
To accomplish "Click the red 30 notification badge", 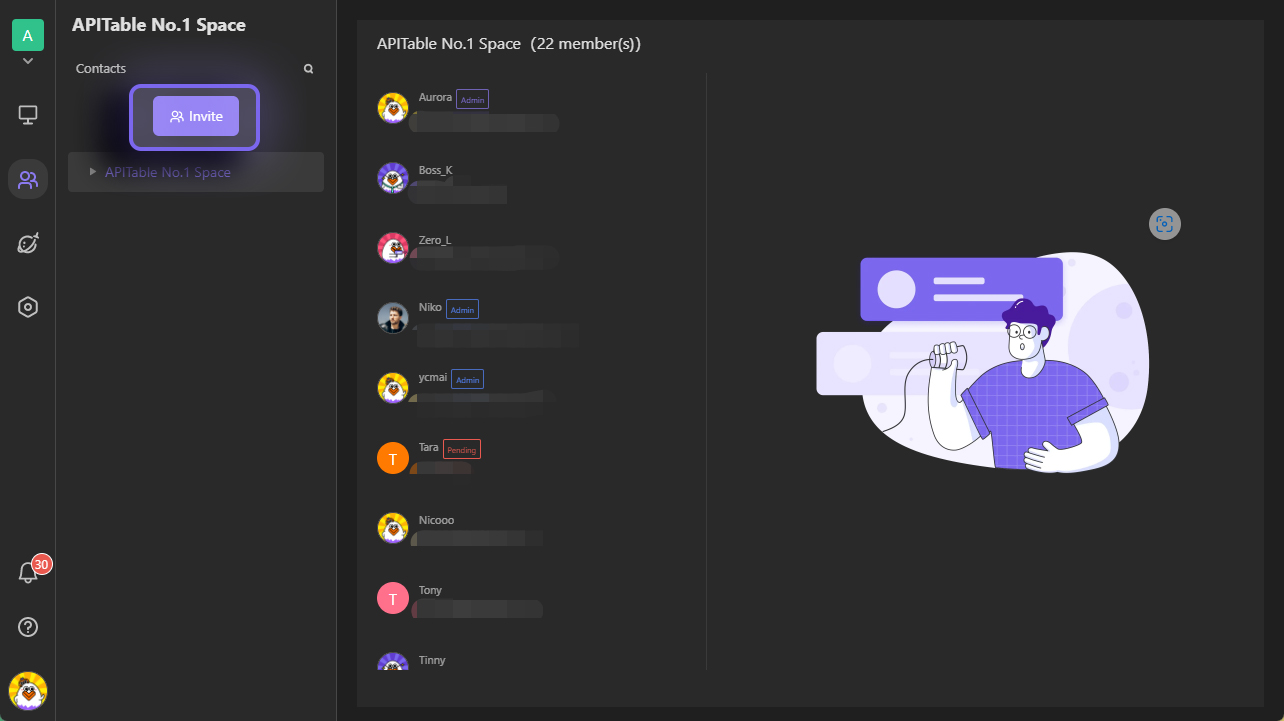I will pyautogui.click(x=41, y=564).
